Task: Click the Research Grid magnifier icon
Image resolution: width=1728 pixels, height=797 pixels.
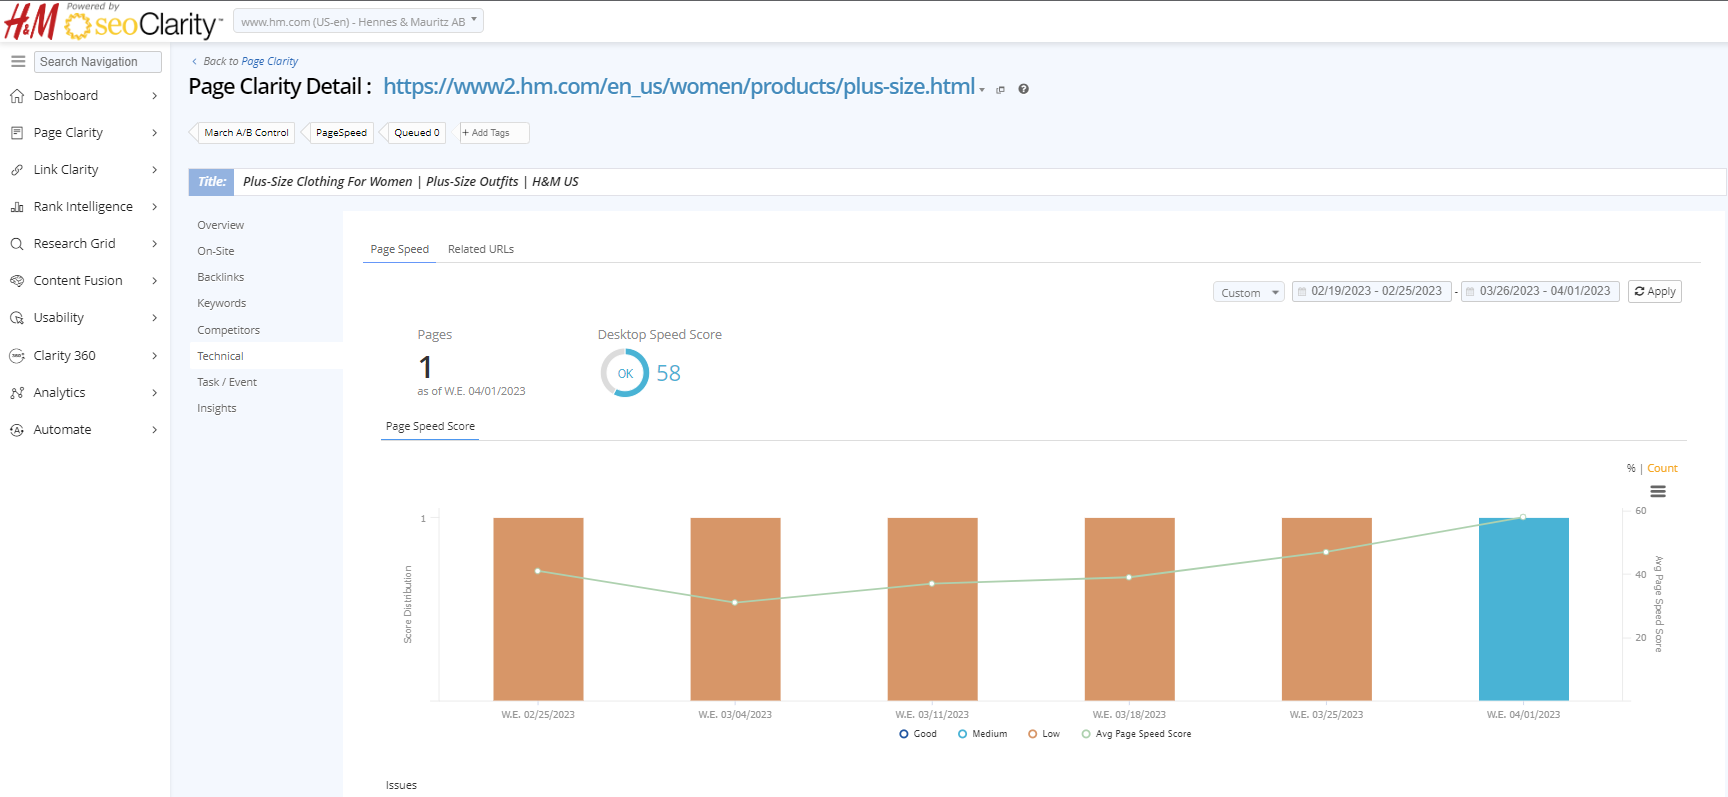Action: click(17, 244)
